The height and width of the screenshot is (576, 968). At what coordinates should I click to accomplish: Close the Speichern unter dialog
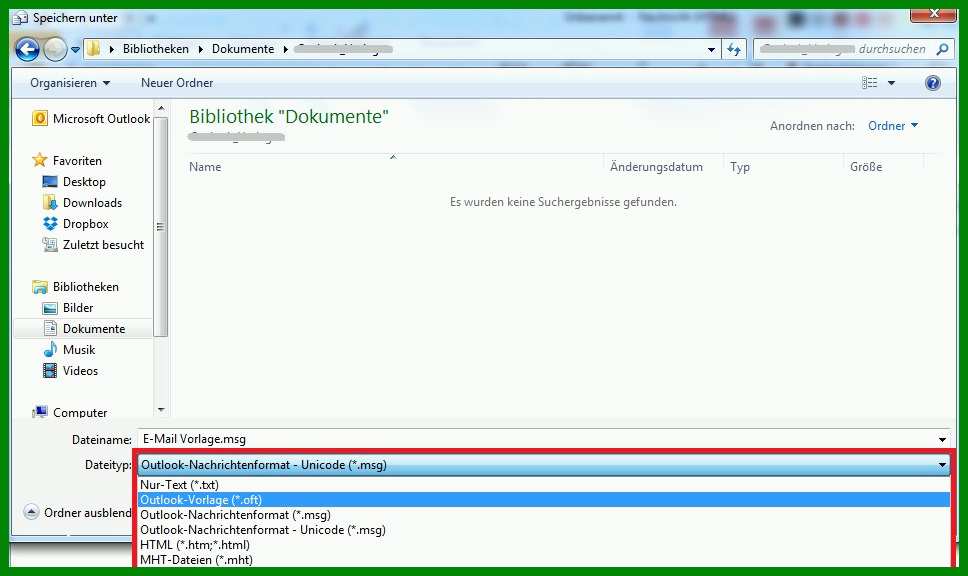(x=933, y=14)
